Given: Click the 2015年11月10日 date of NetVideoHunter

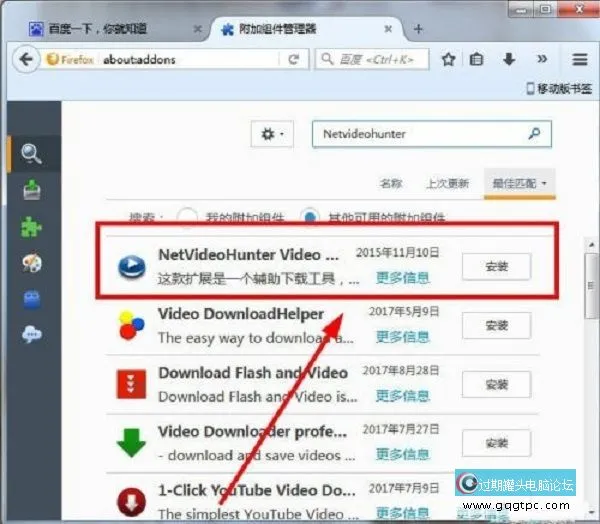Looking at the screenshot, I should click(x=397, y=253).
